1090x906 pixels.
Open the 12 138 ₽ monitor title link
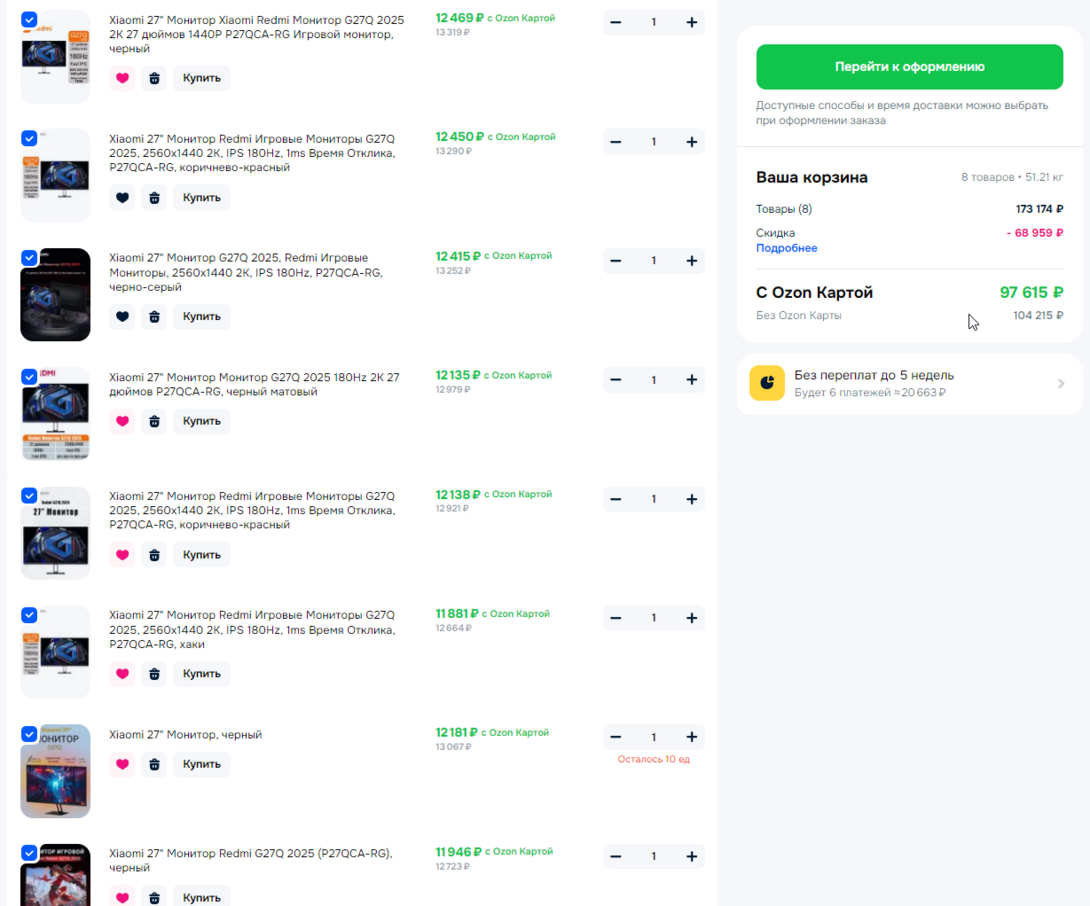pos(252,510)
